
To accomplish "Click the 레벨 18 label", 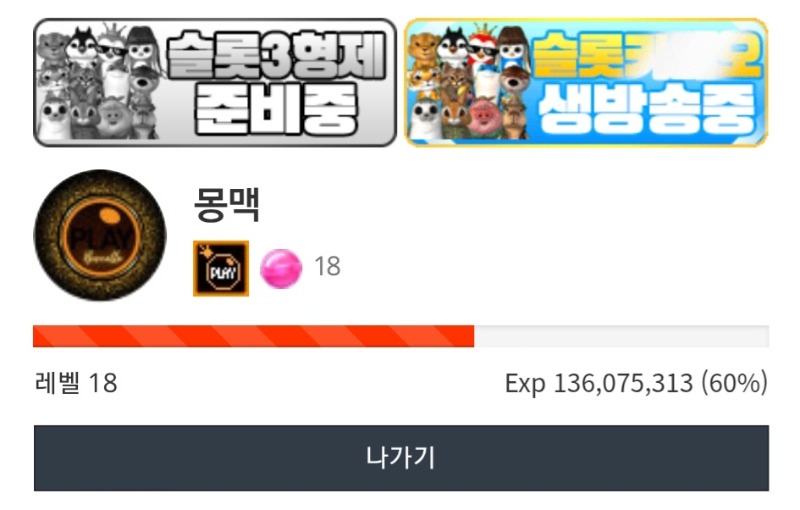I will pos(76,383).
